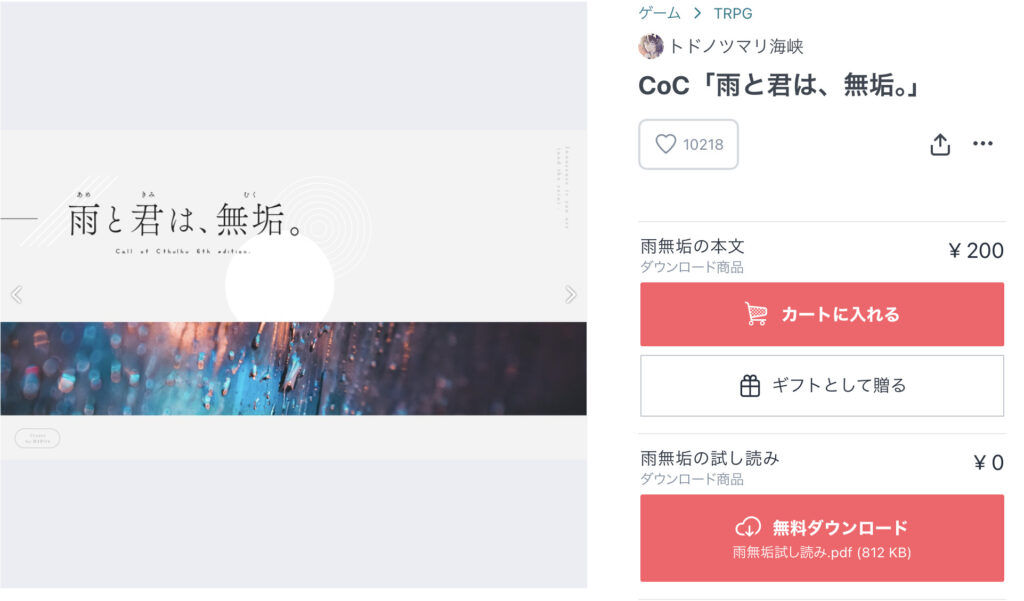Toggle the 10218 likes favorite button
Screen dimensions: 1024x601
point(688,144)
